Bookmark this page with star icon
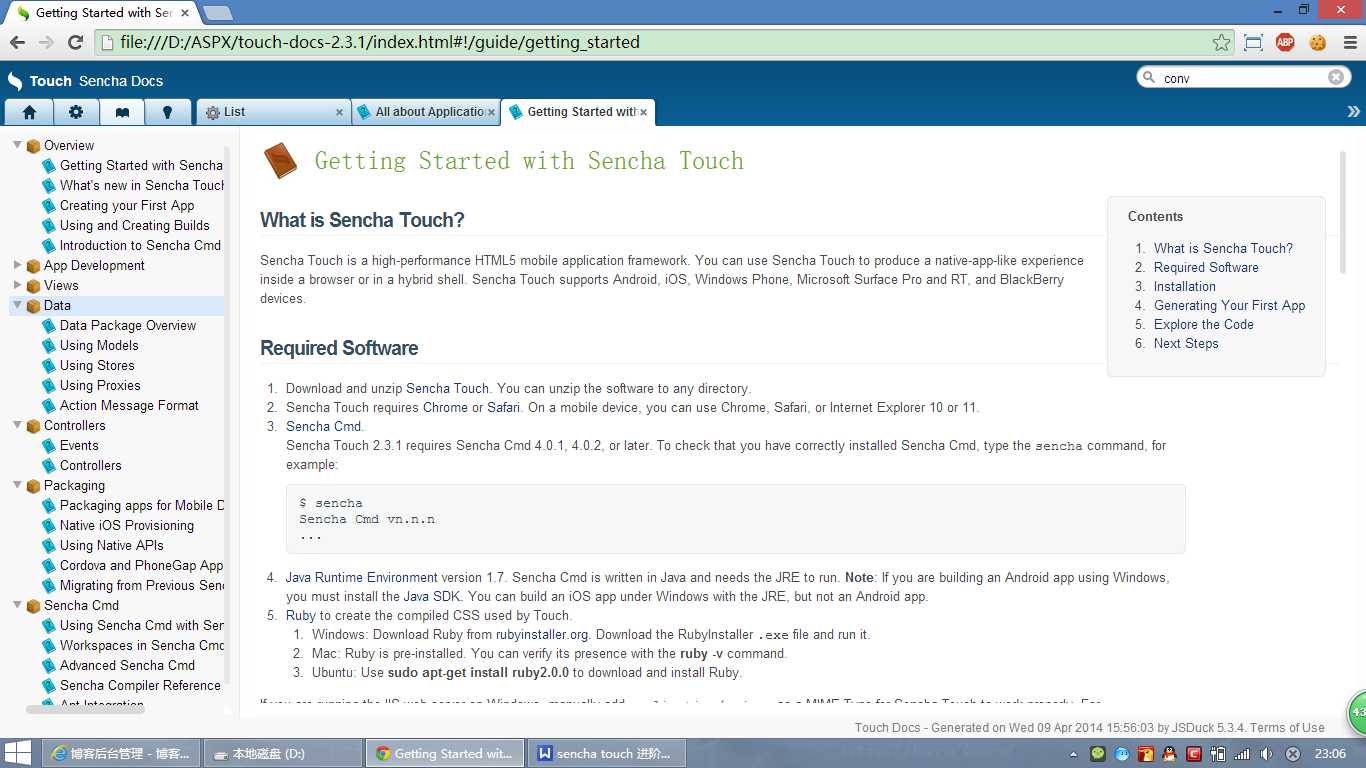 [x=1221, y=42]
